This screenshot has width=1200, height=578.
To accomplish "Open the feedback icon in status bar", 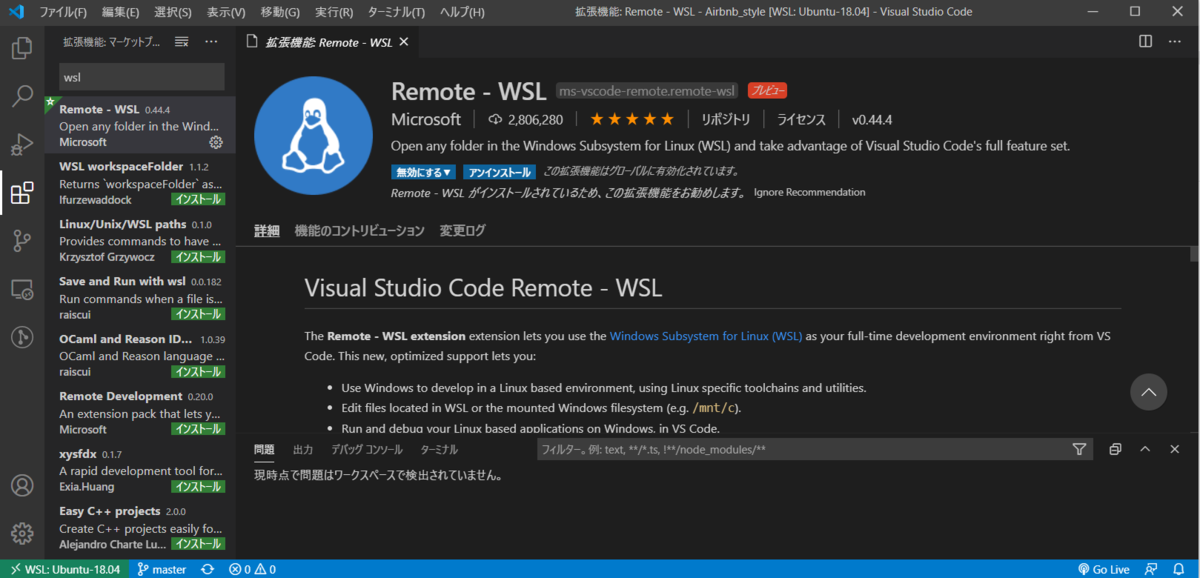I will click(x=1151, y=569).
